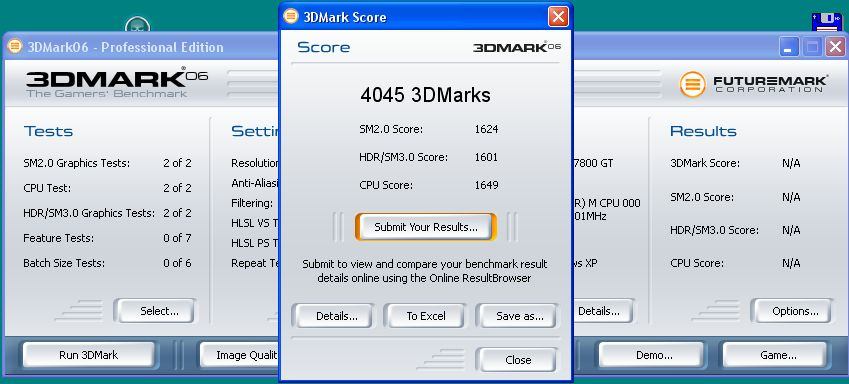Screen dimensions: 849x384
Task: Click HDR/SM3.0 Score value 1601
Action: [486, 158]
